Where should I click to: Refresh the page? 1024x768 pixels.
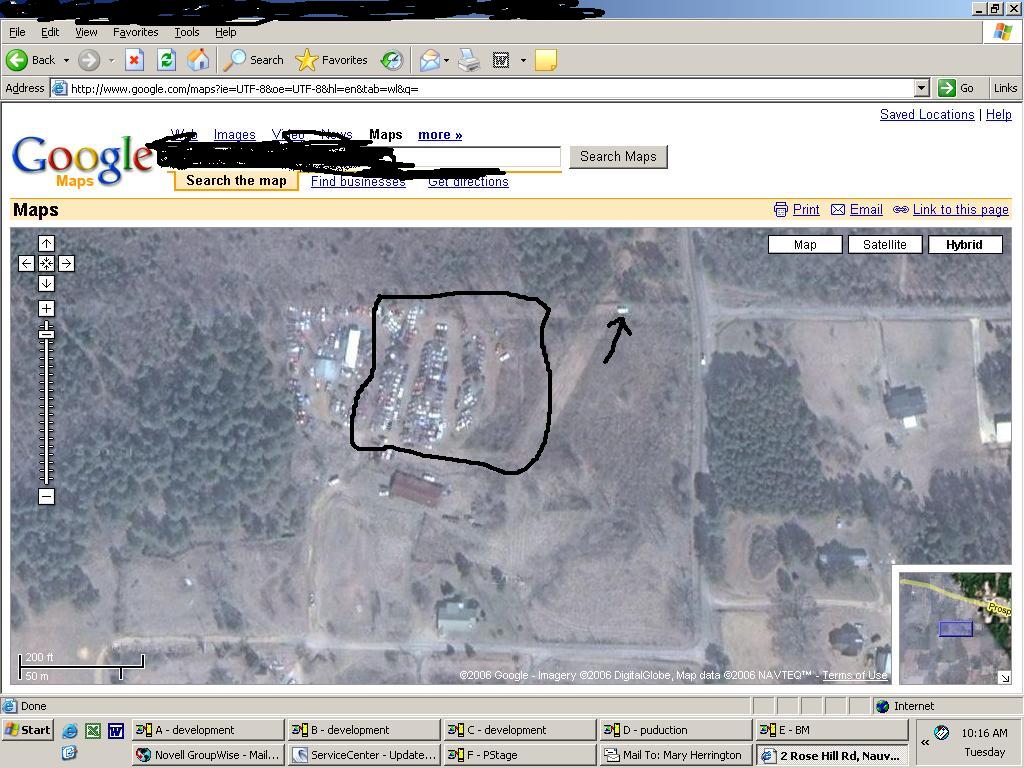pyautogui.click(x=167, y=60)
